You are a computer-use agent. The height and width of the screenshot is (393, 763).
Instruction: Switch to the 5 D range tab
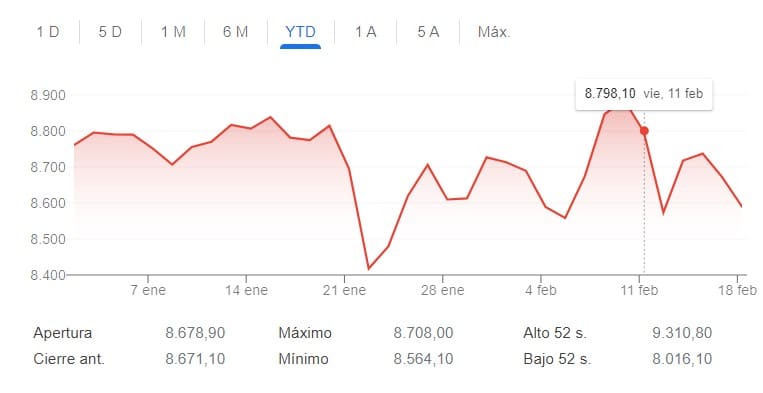(x=110, y=32)
